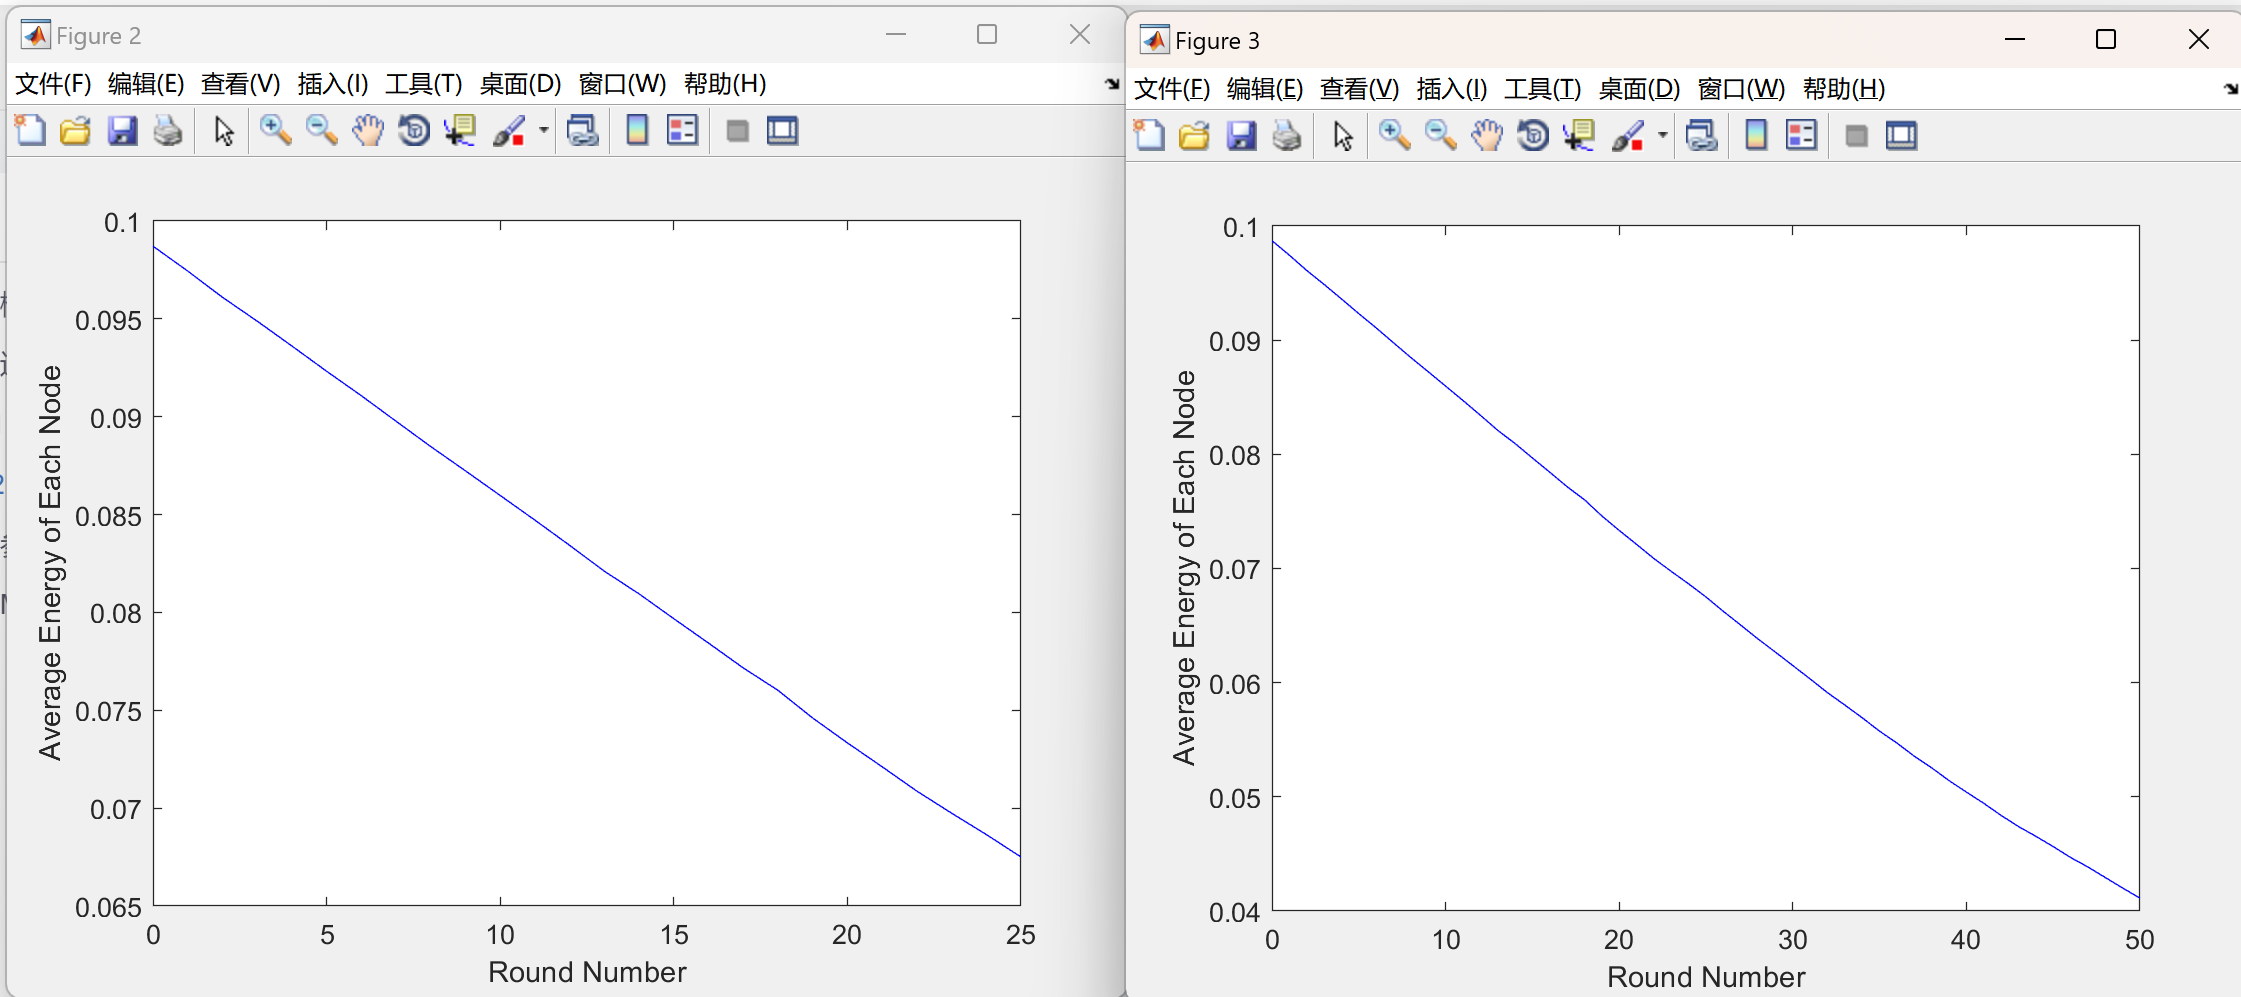Activate Data Cursor tool in Figure 3
This screenshot has height=997, width=2241.
point(1579,135)
